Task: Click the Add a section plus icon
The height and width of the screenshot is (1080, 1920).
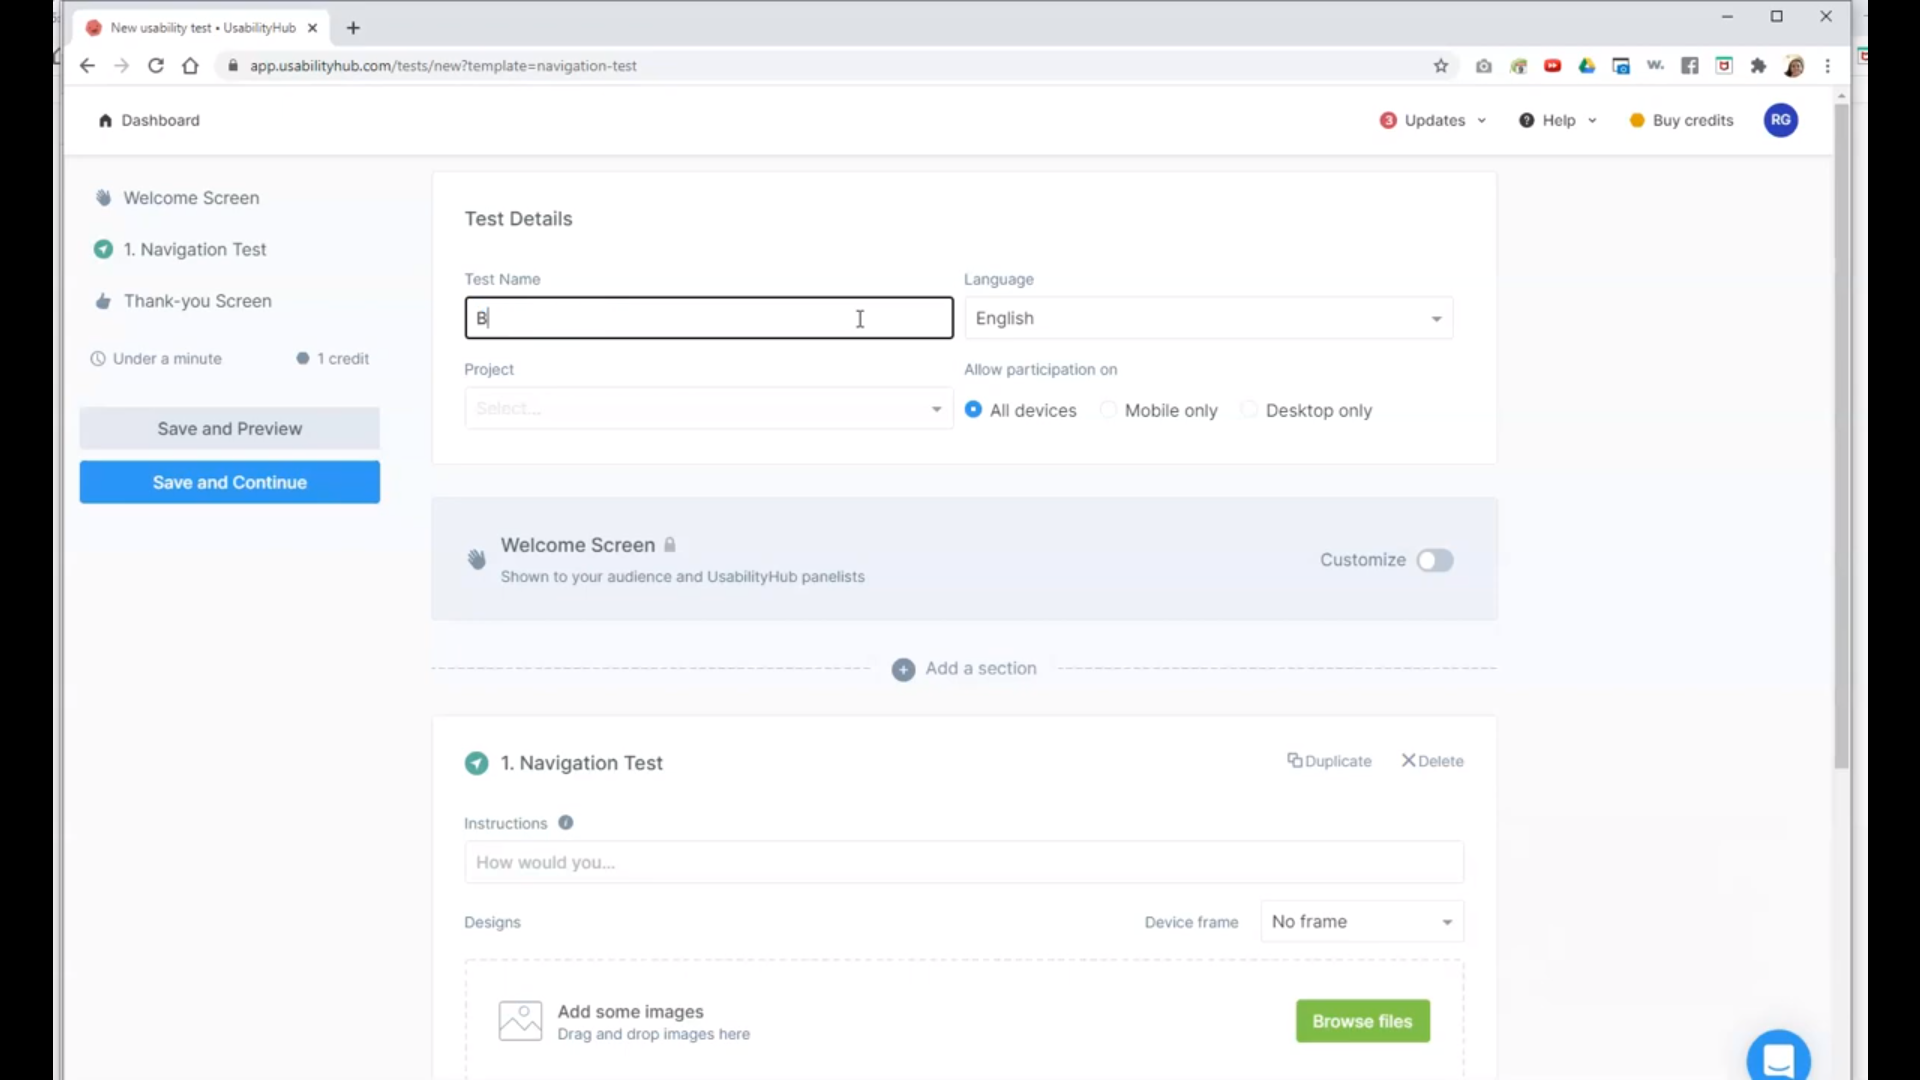Action: coord(903,670)
